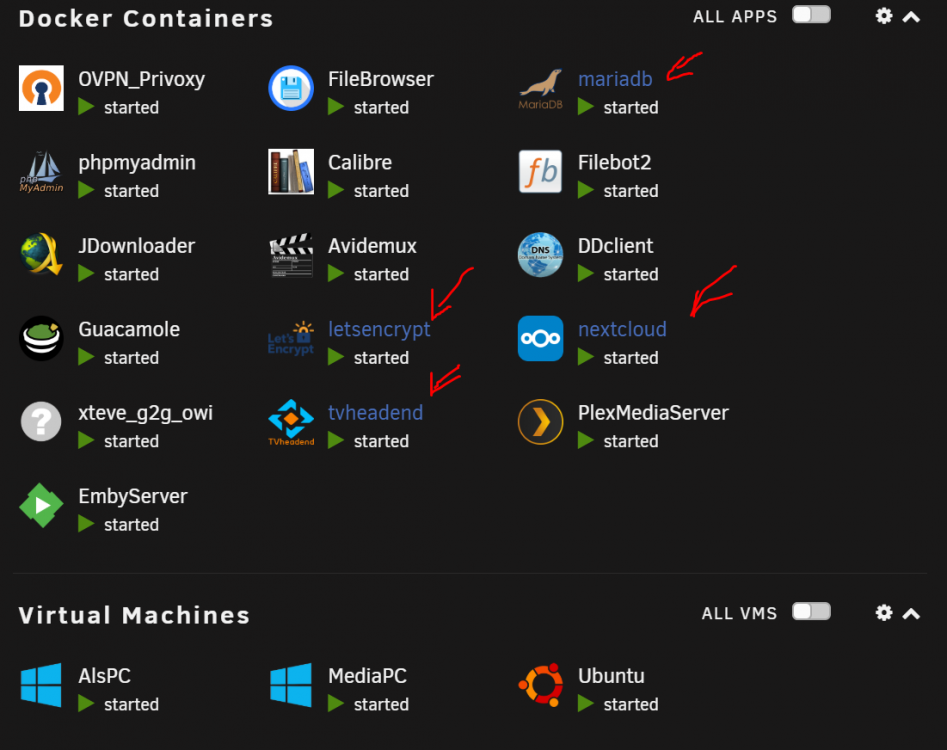This screenshot has width=947, height=750.
Task: Click the Guacamole name text
Action: click(x=129, y=329)
